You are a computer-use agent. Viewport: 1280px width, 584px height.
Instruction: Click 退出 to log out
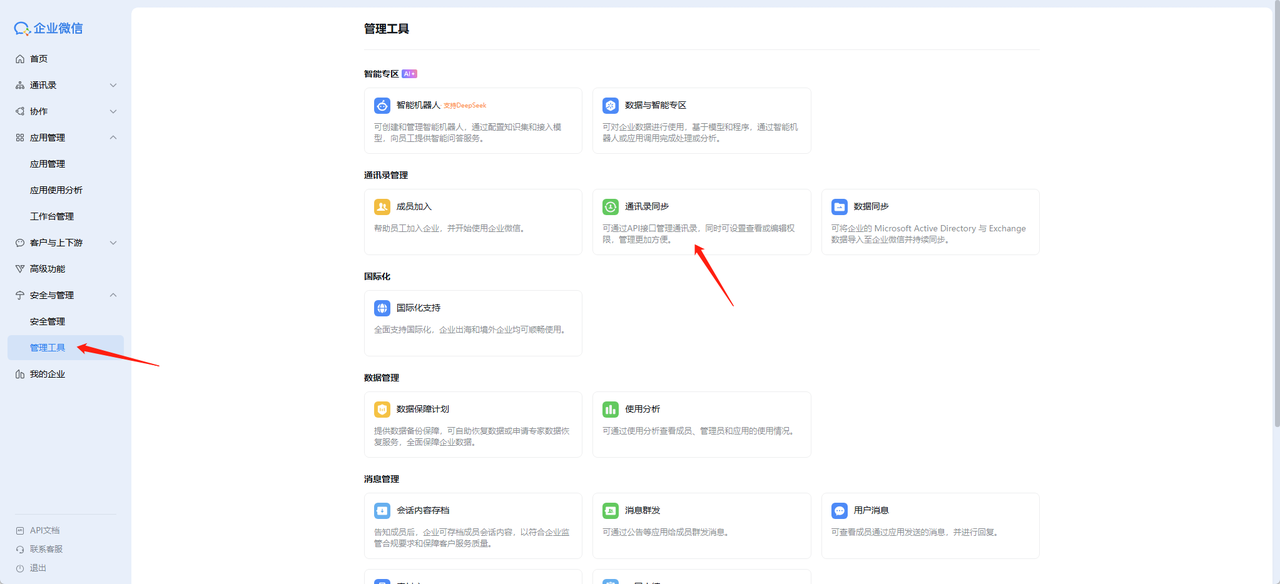pos(38,568)
